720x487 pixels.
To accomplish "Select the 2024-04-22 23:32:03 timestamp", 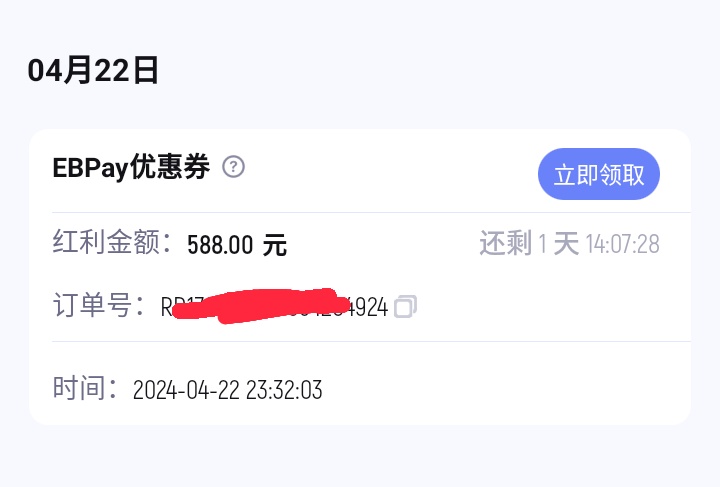I will [227, 390].
